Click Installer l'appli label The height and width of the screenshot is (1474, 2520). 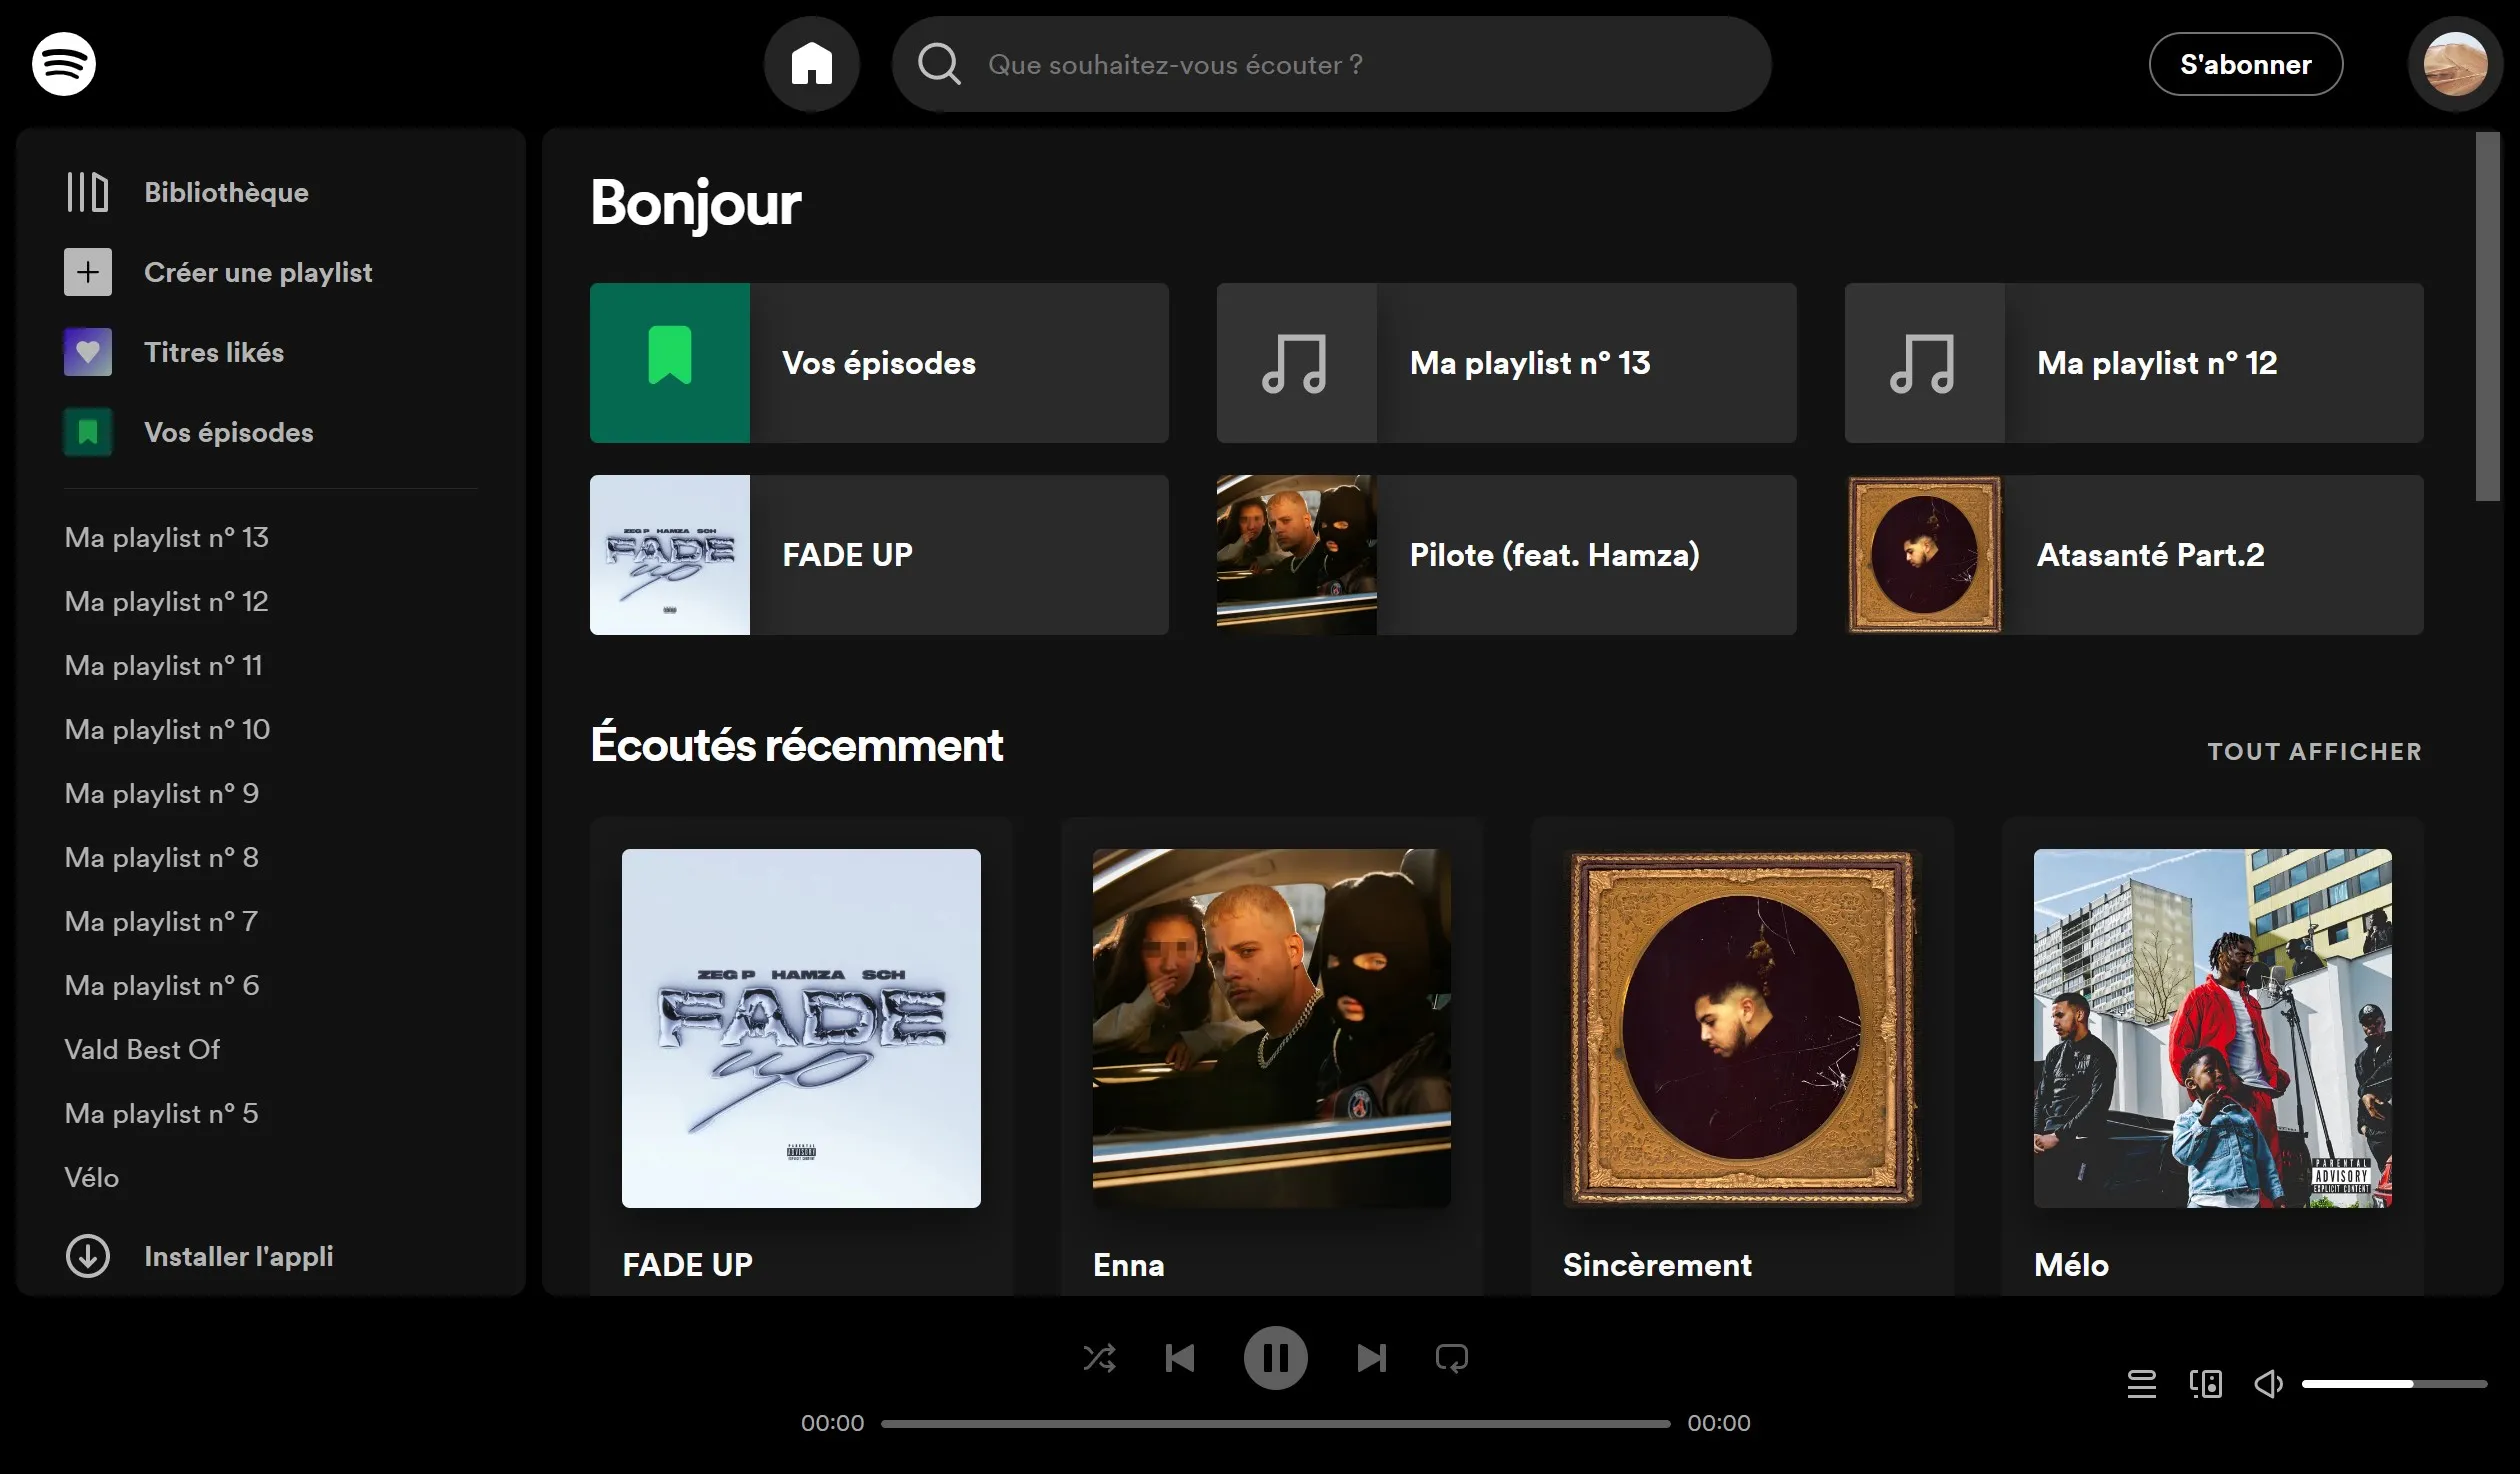(x=239, y=1256)
